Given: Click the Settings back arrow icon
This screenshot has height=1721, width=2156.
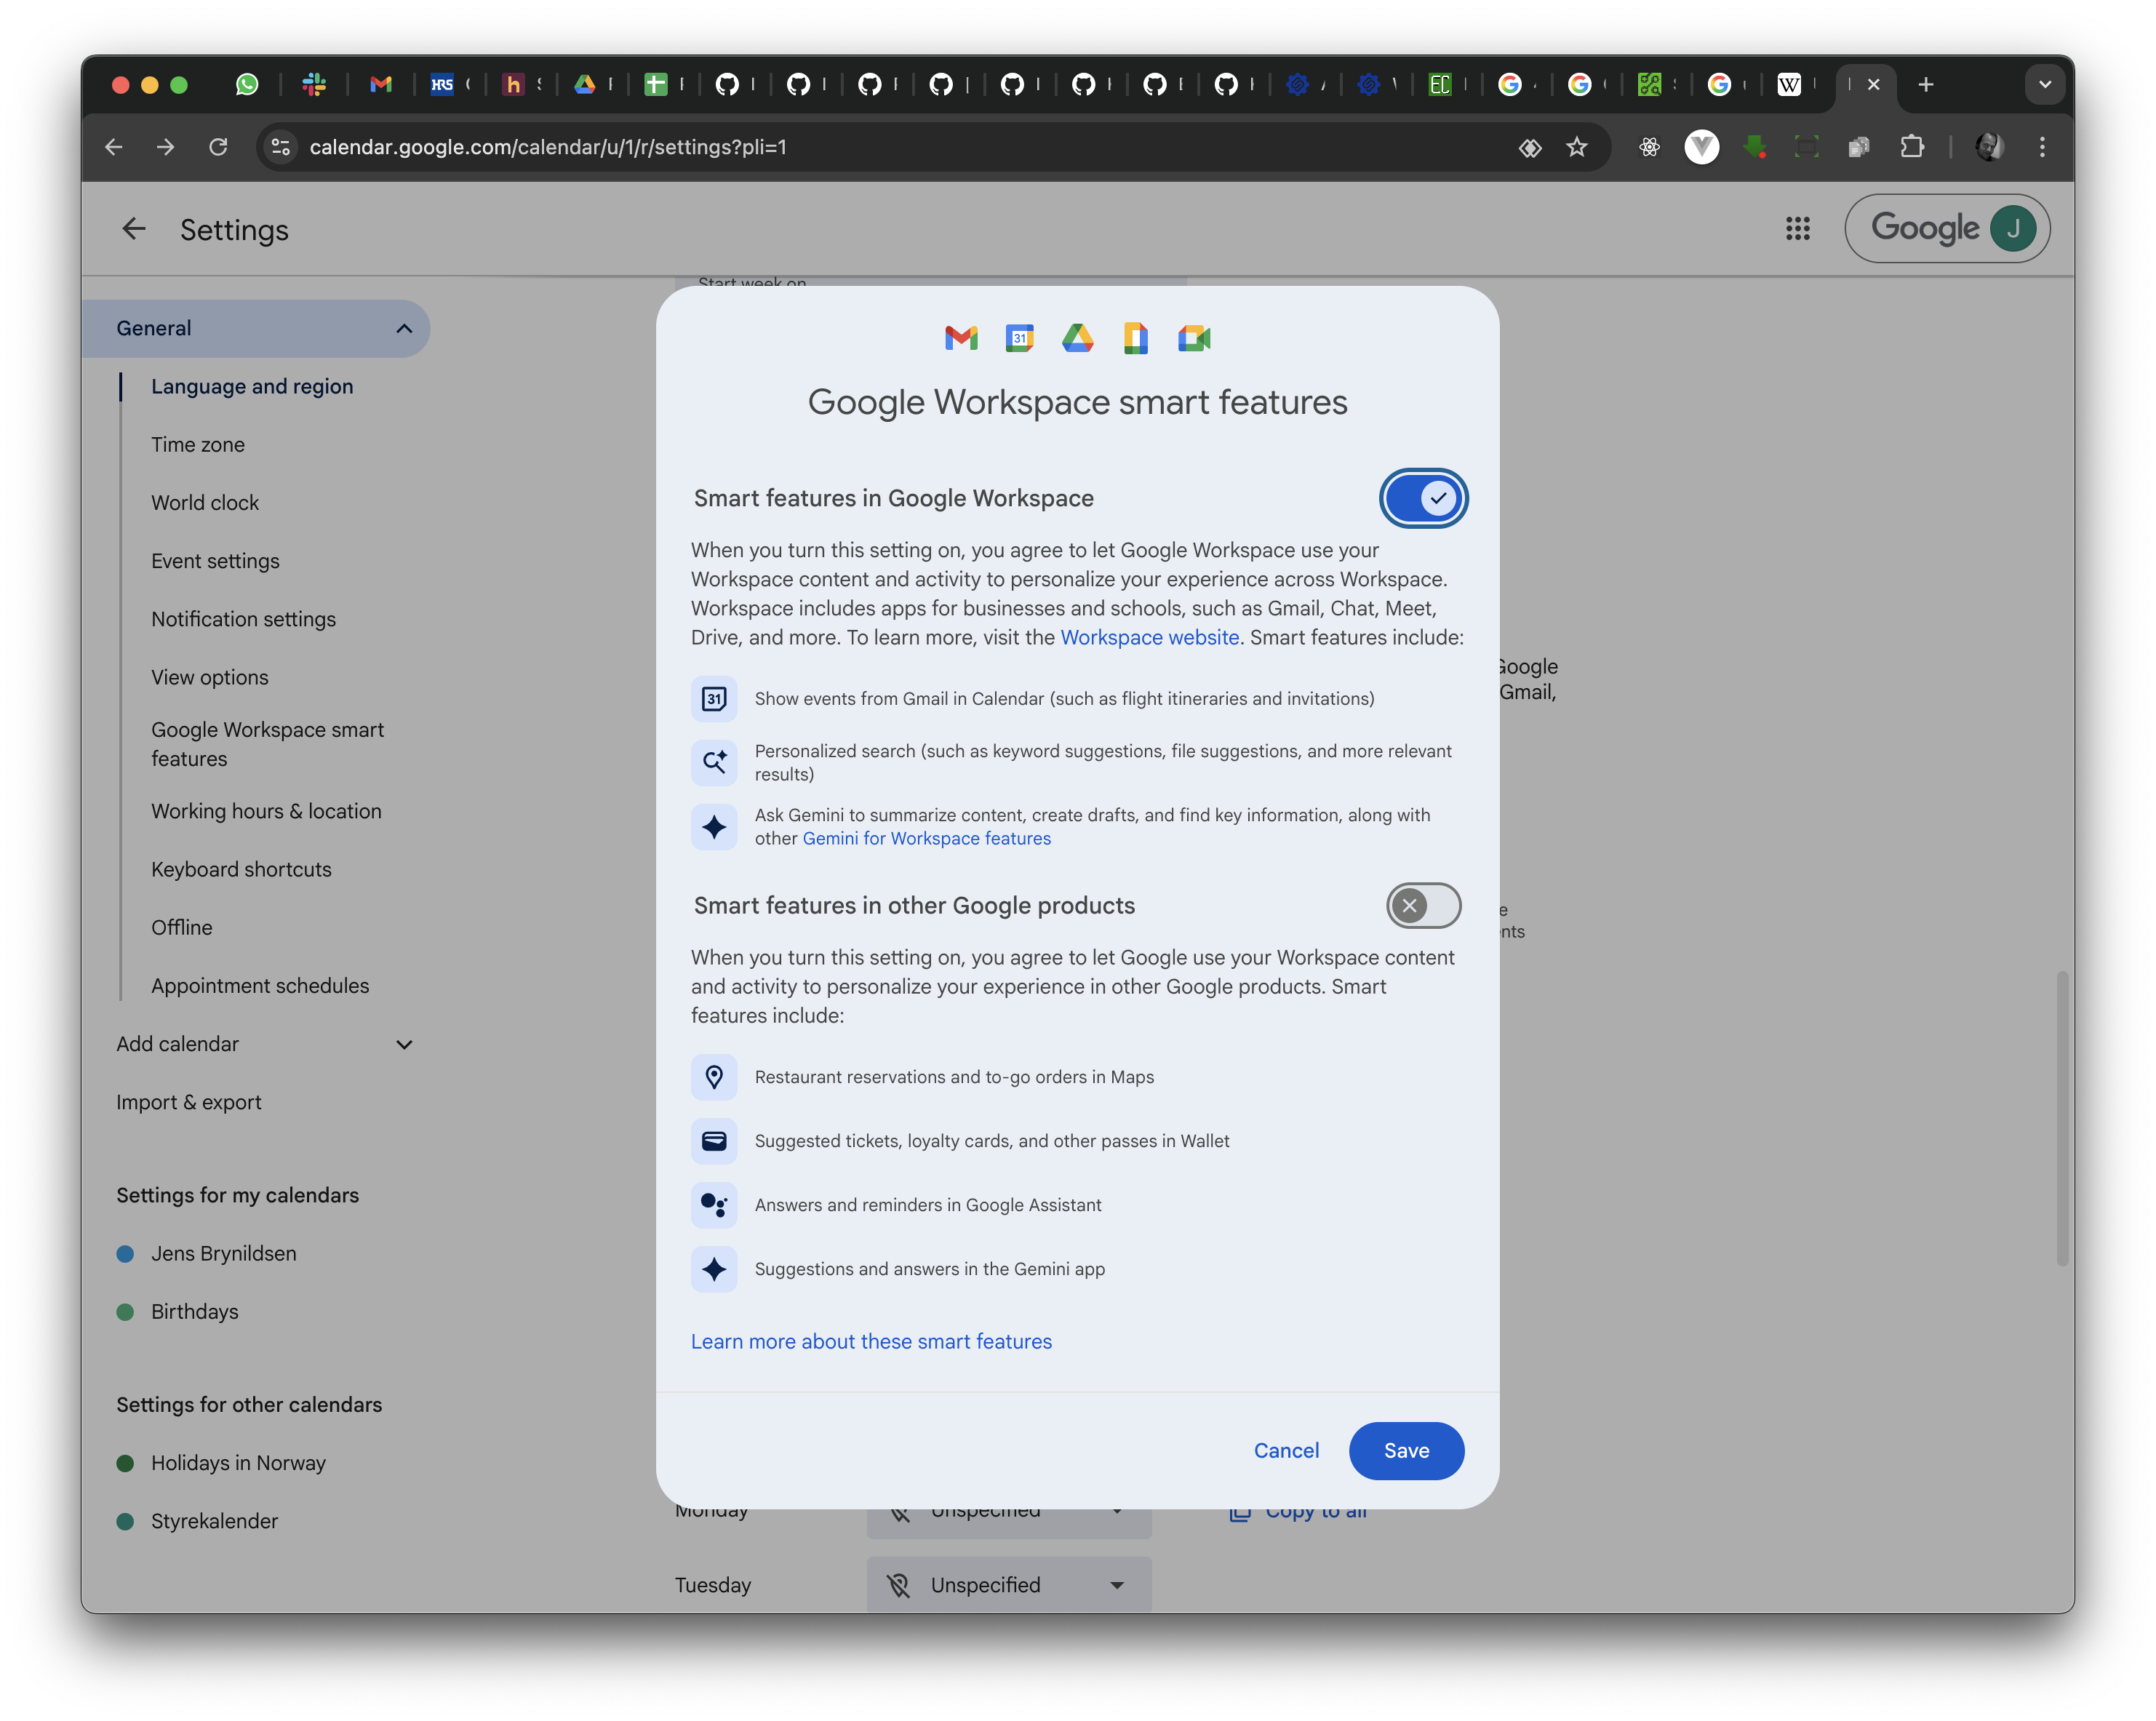Looking at the screenshot, I should coord(134,229).
